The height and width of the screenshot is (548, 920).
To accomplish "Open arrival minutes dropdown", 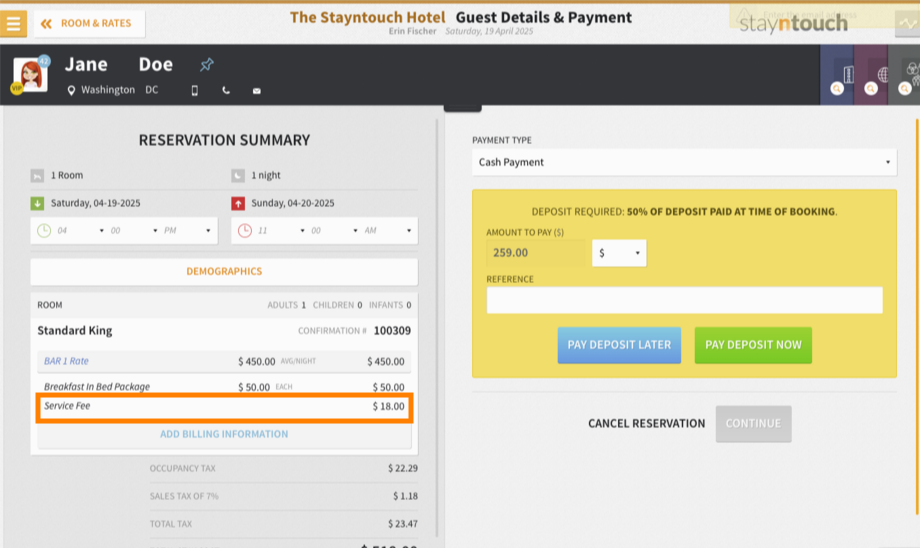I will (x=134, y=231).
